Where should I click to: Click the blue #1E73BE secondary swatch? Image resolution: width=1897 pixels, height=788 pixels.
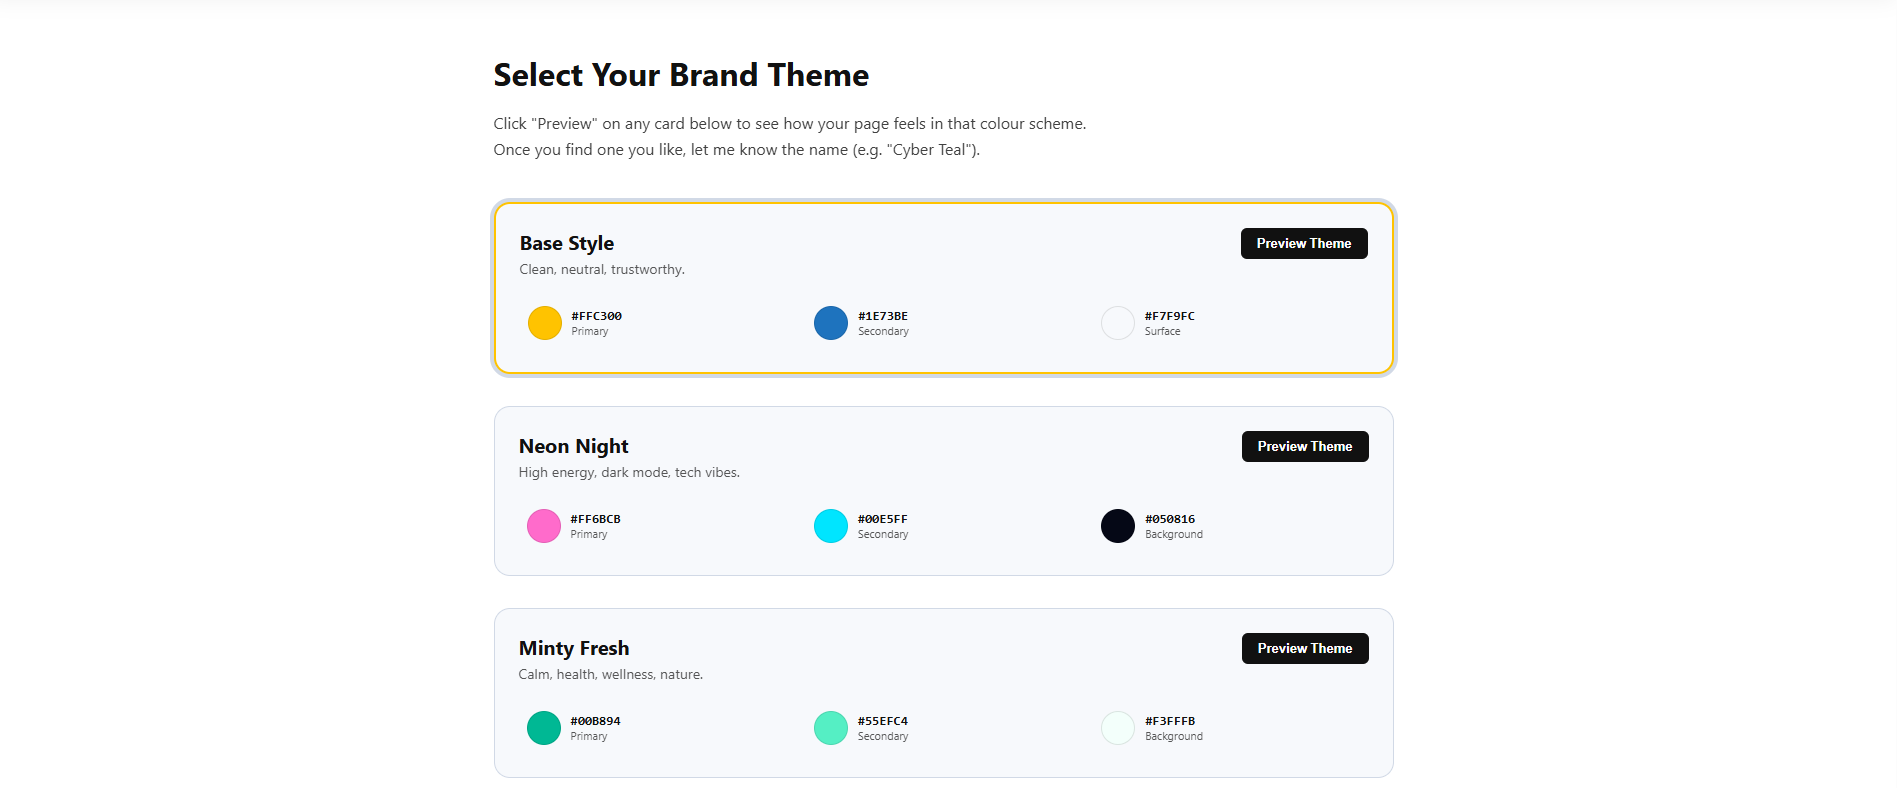831,323
